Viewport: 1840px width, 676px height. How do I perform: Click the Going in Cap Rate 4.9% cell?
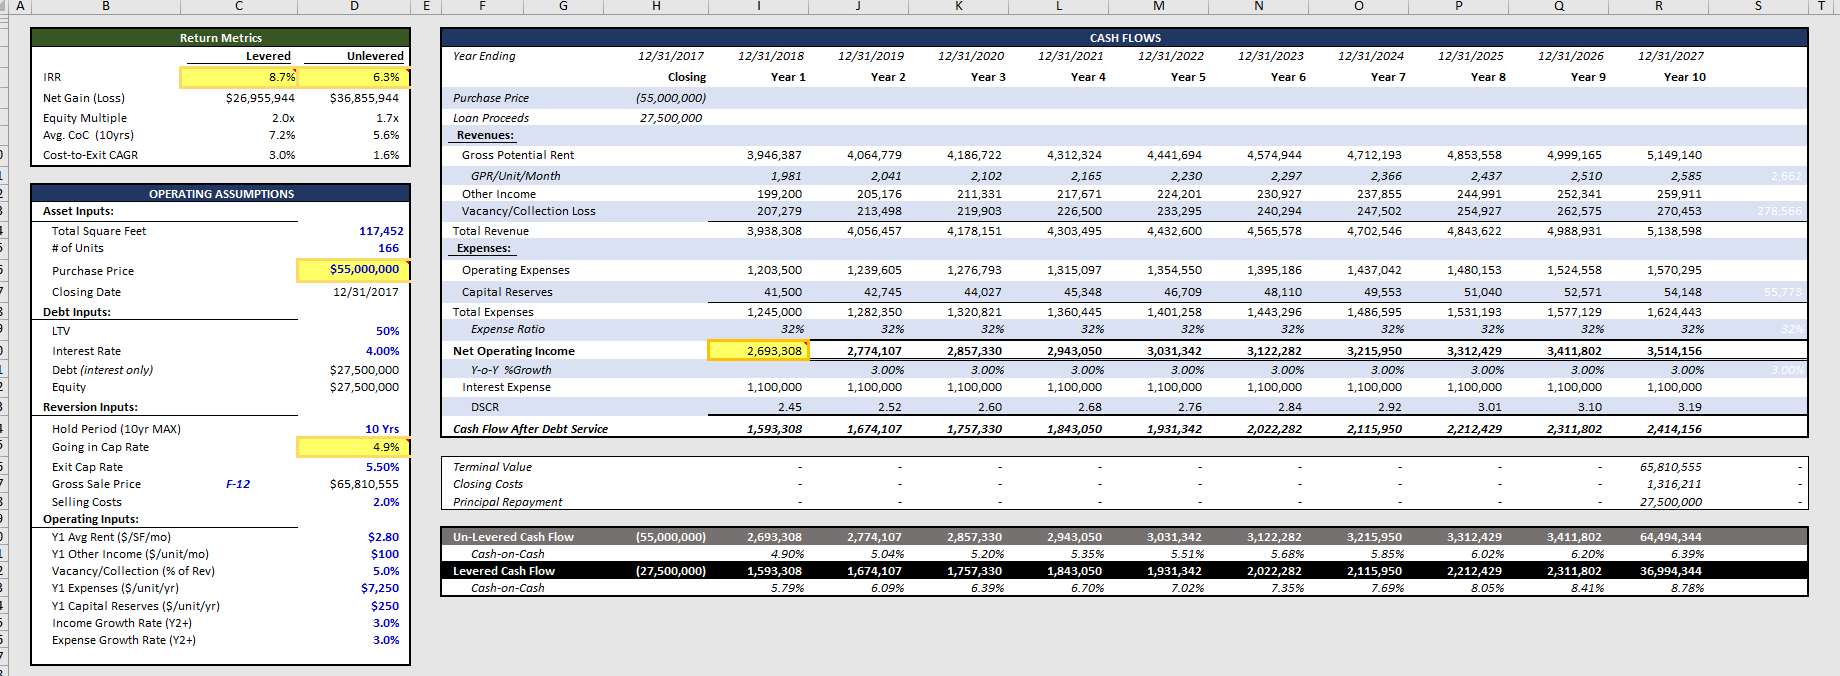tap(354, 447)
